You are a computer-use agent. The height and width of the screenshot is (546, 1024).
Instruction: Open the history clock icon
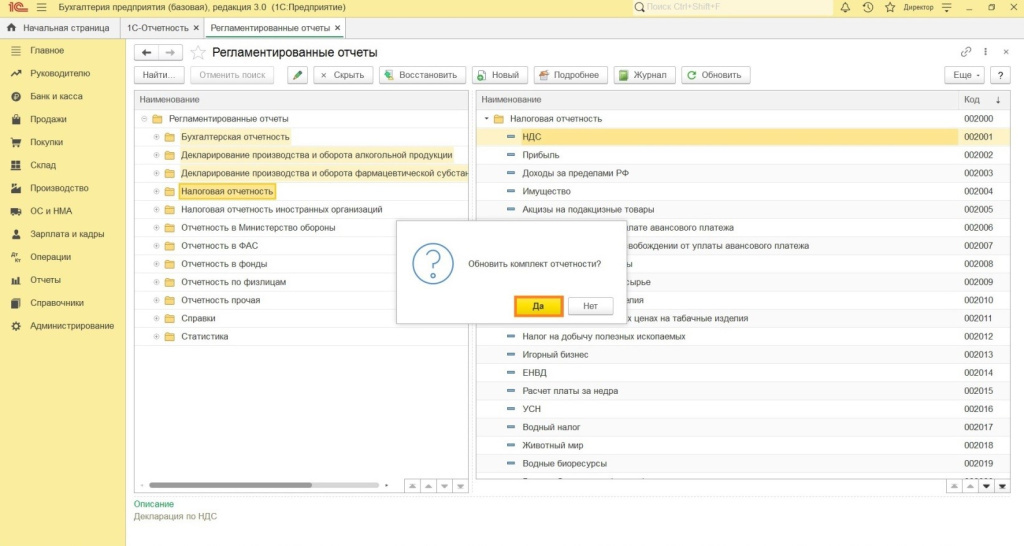(867, 7)
